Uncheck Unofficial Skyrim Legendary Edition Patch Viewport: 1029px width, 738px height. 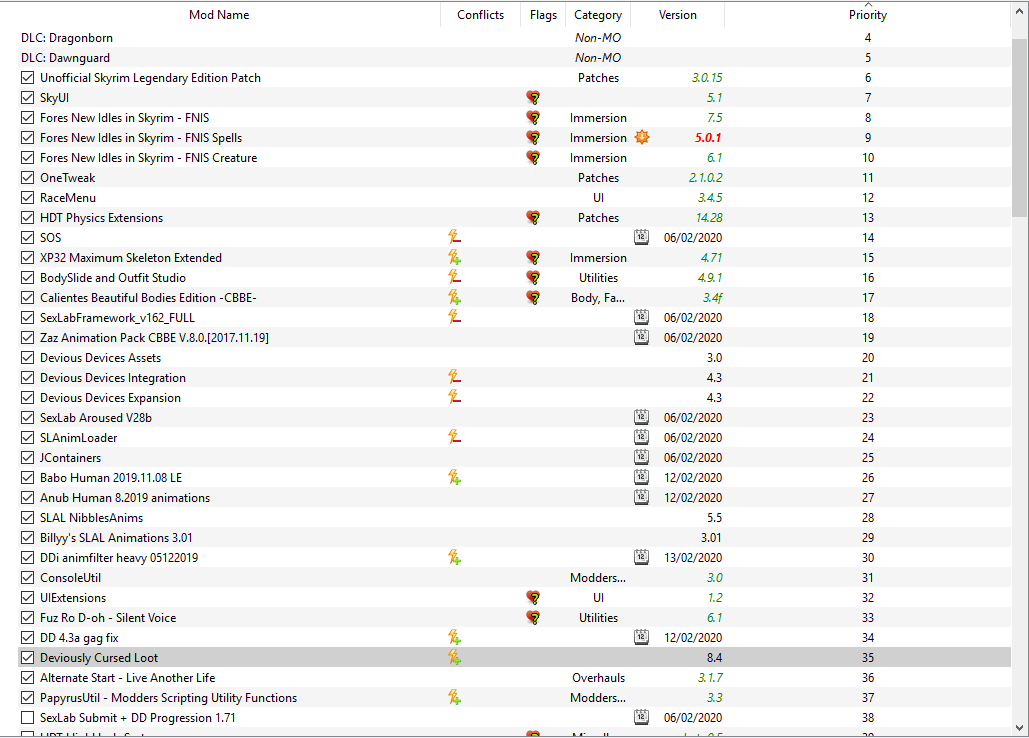(x=28, y=77)
